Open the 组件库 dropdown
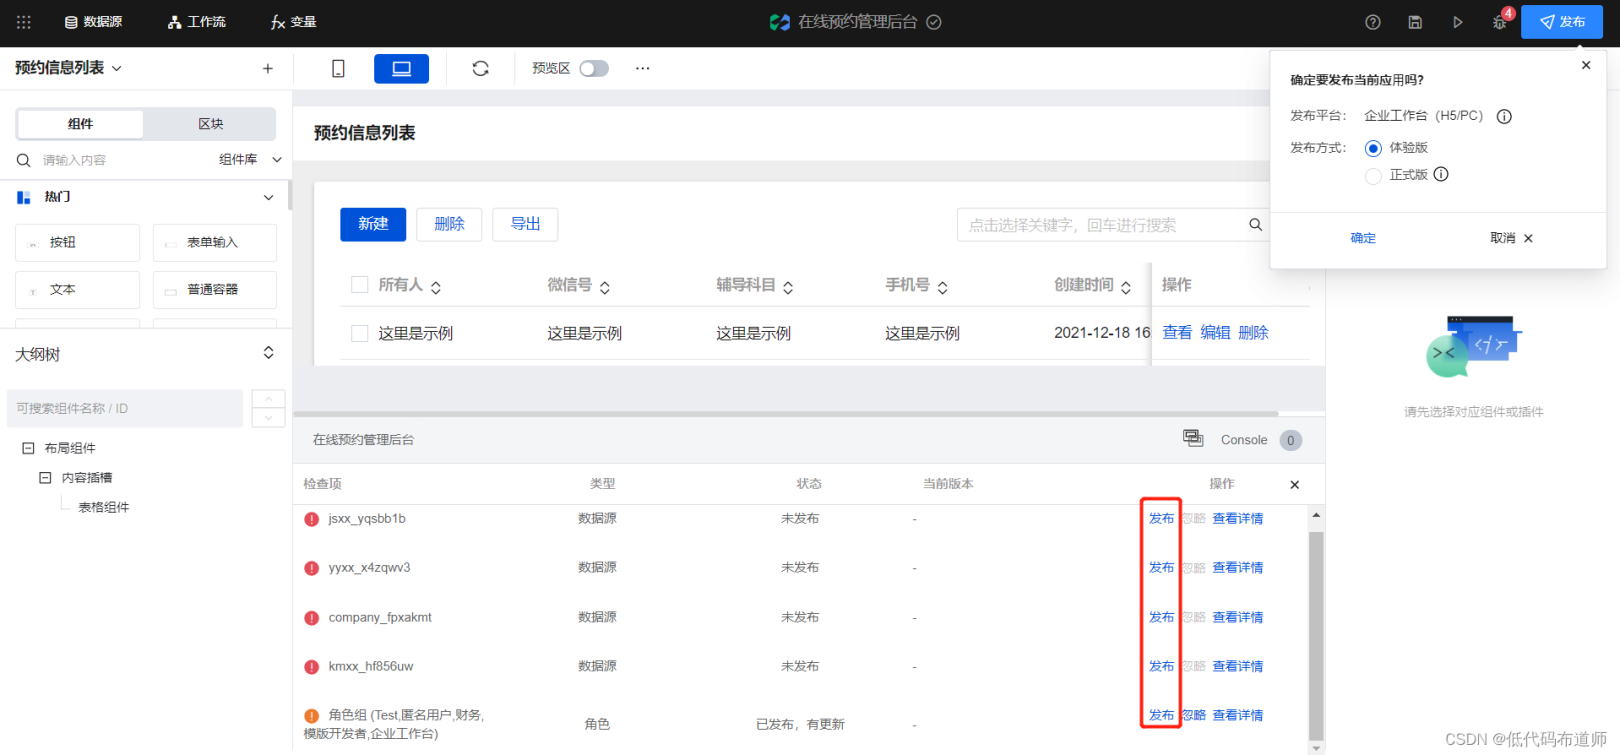 click(x=251, y=160)
